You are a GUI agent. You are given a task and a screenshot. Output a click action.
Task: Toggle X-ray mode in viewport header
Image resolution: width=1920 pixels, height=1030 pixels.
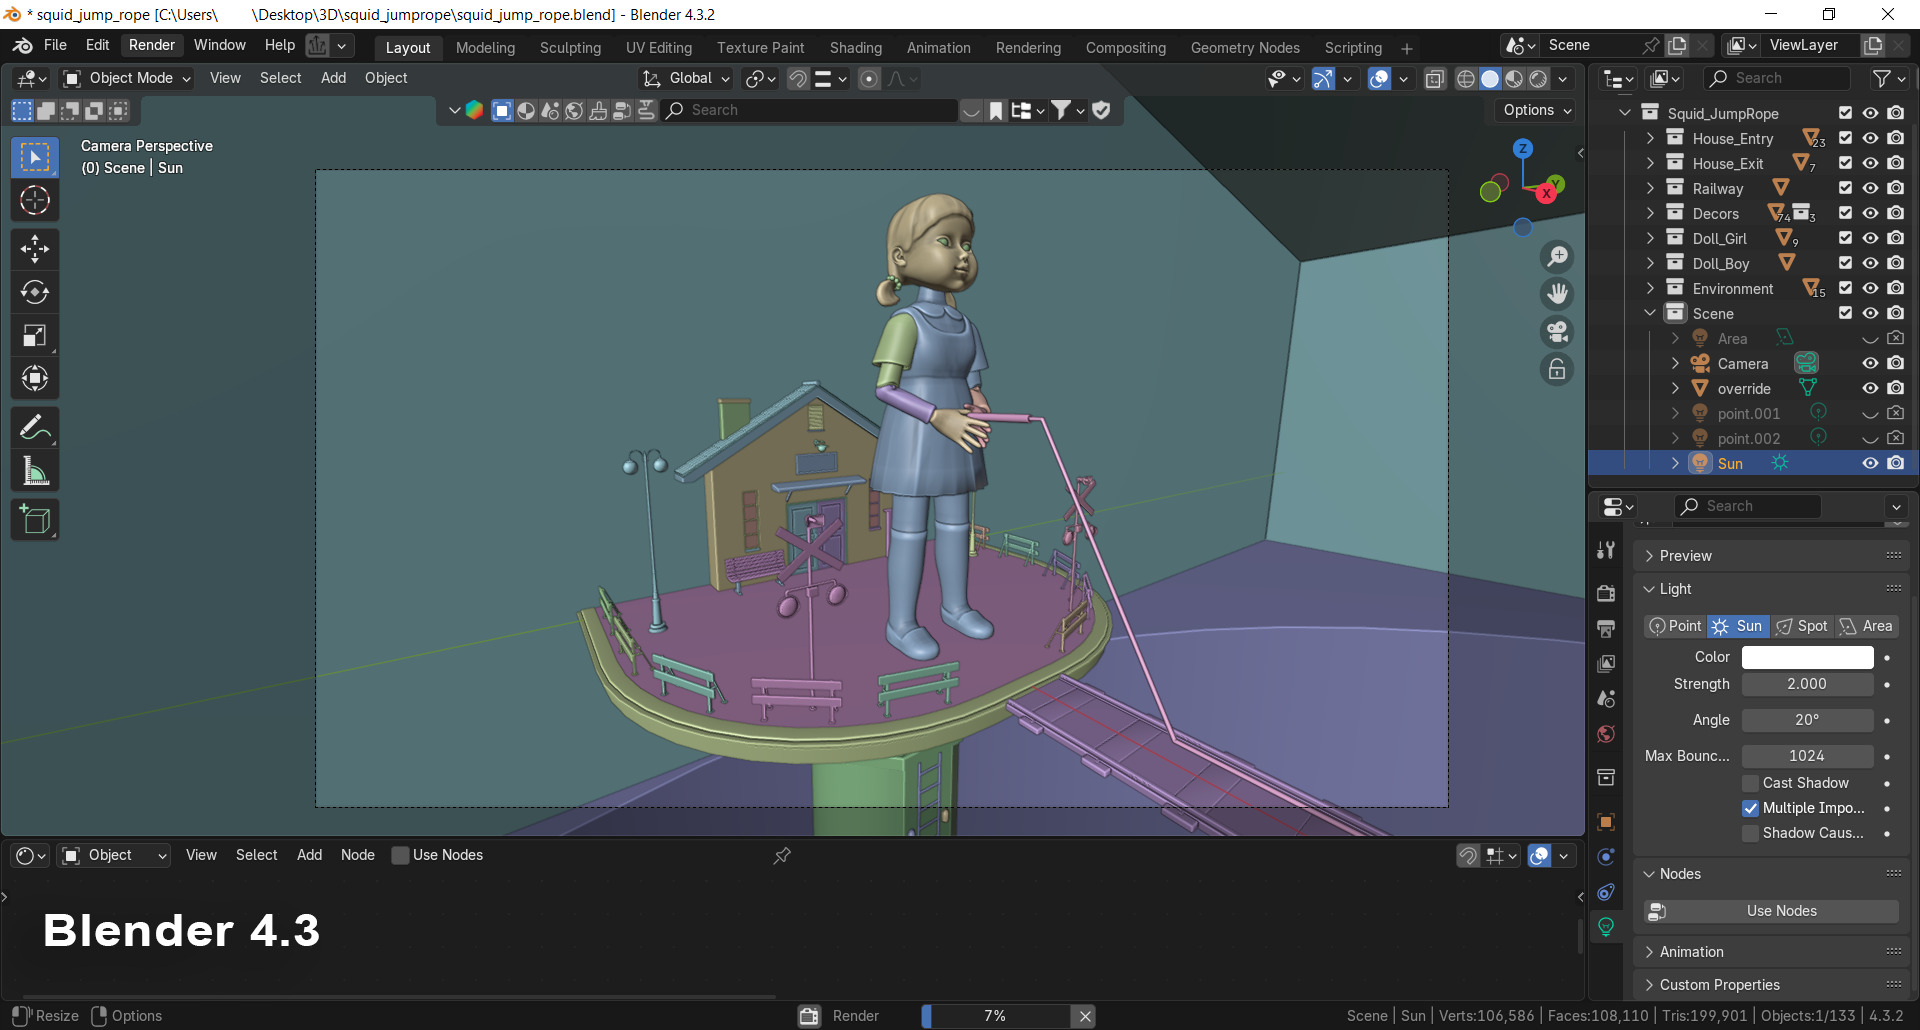coord(1434,79)
